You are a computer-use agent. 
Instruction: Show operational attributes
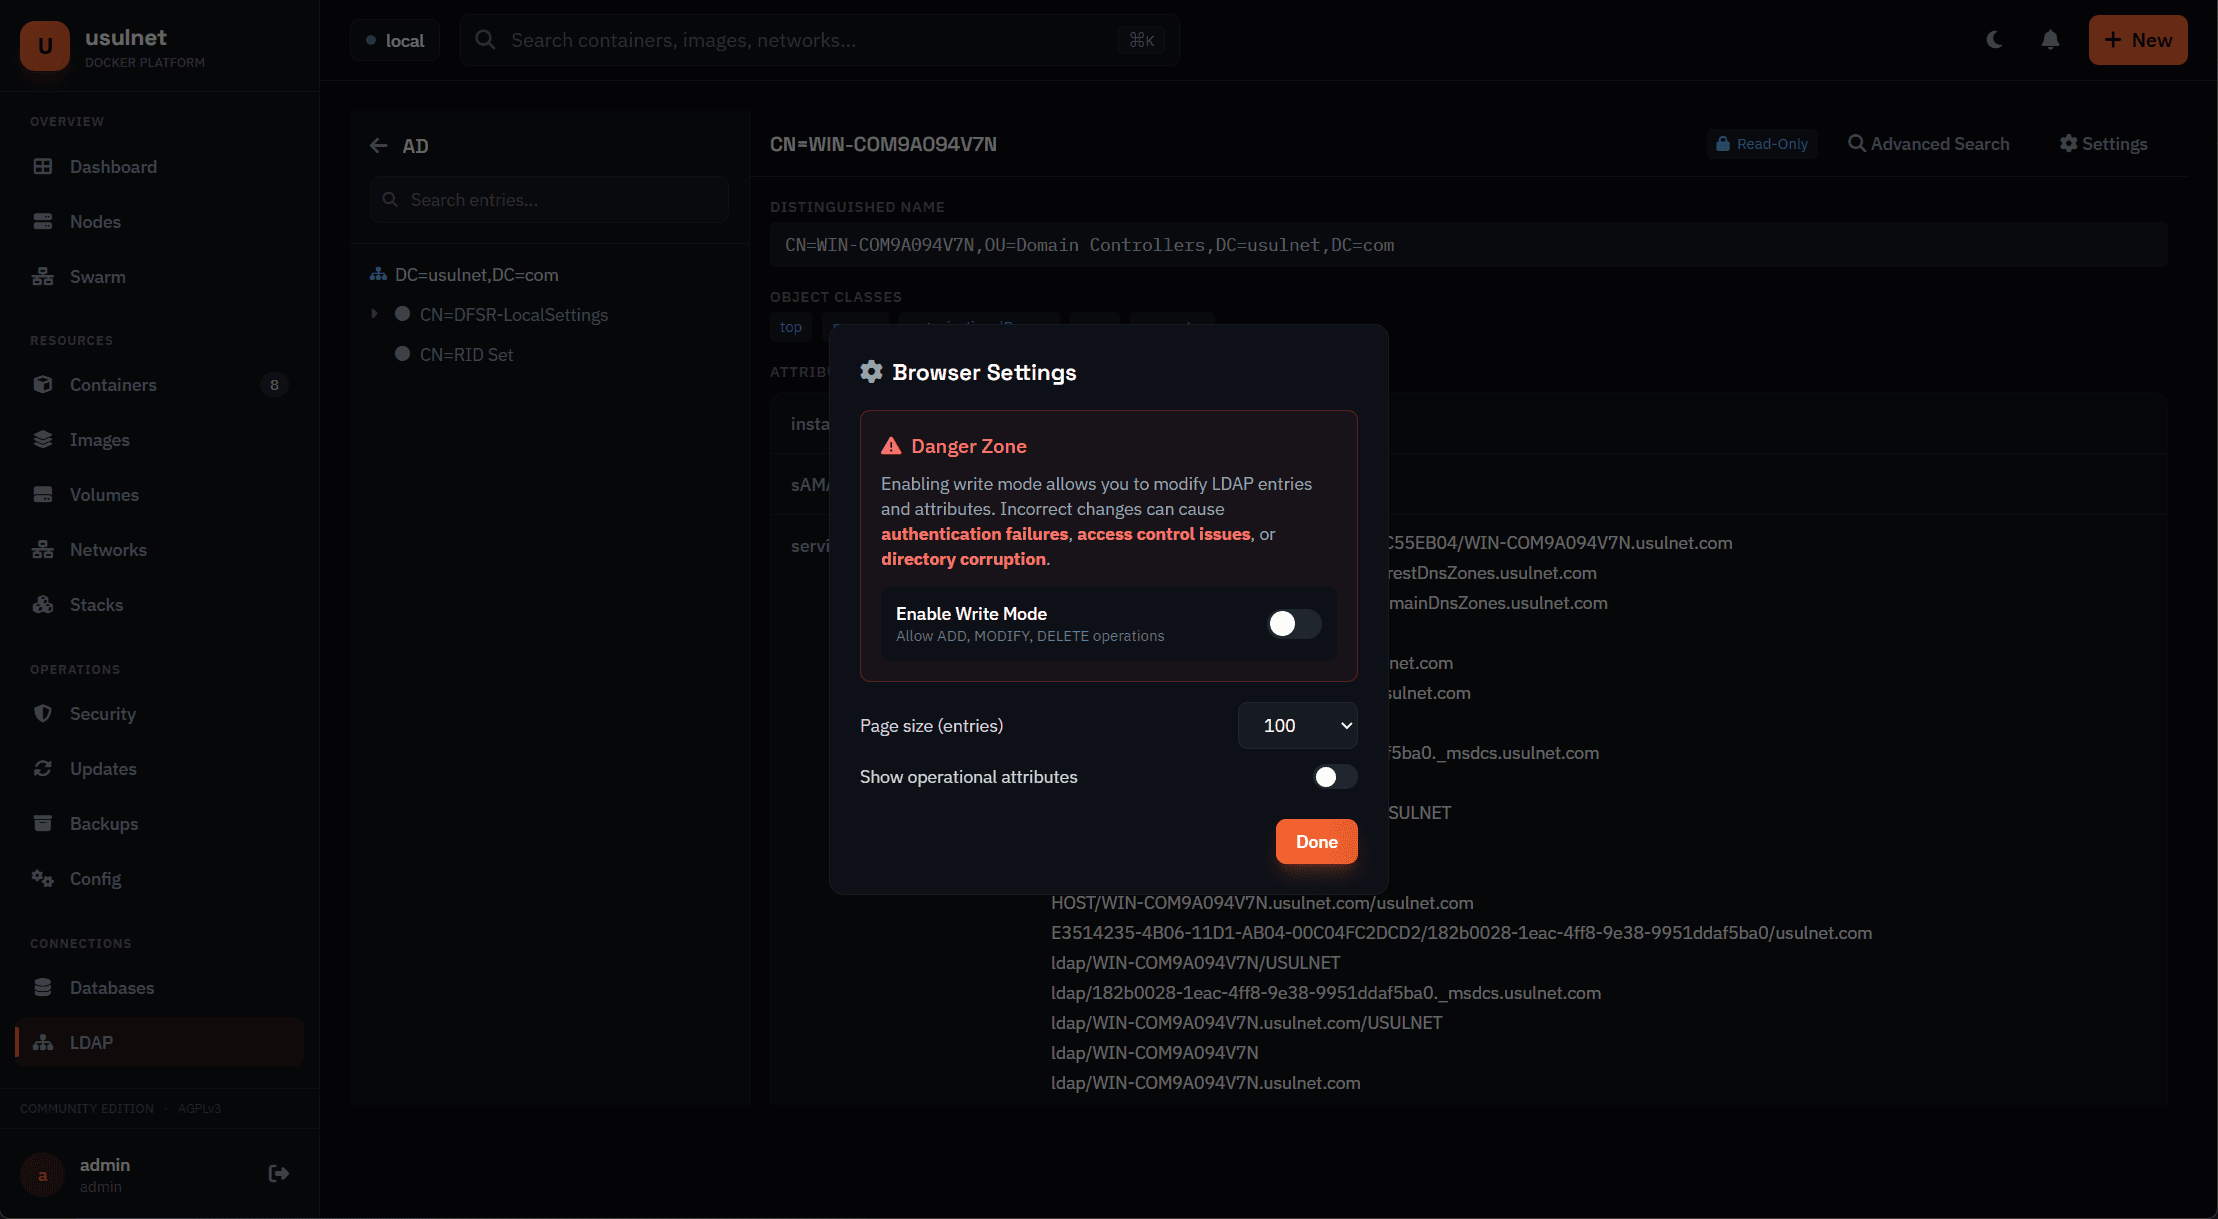(1335, 776)
